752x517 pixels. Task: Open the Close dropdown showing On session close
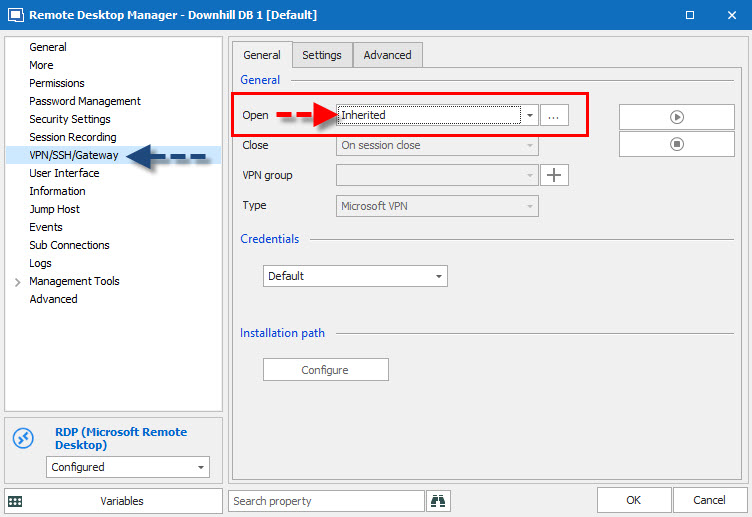(x=437, y=145)
